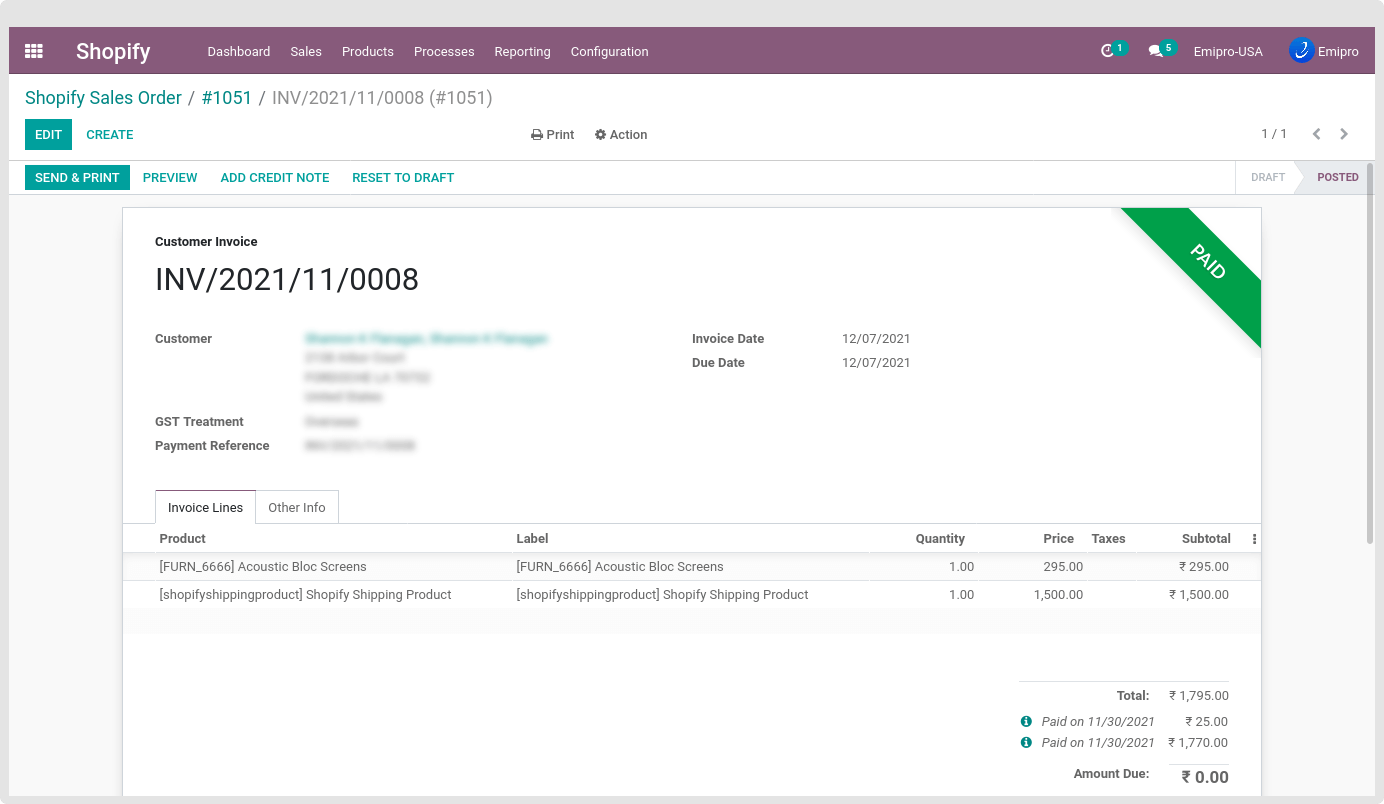Open the apps grid menu icon
Screen dimensions: 1384x804
[34, 51]
